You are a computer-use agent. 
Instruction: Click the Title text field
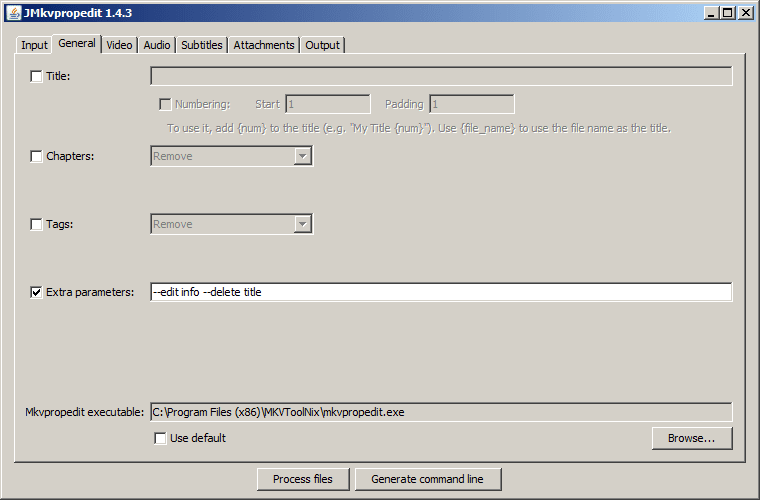(441, 76)
